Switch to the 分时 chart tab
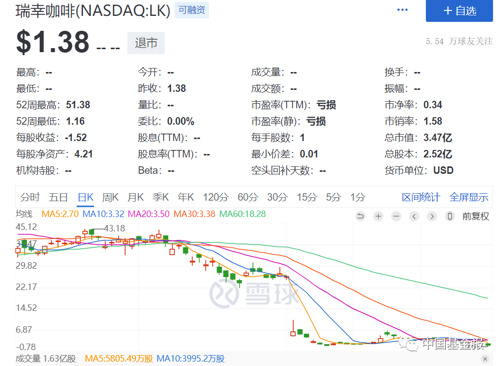This screenshot has height=366, width=500. pos(30,197)
